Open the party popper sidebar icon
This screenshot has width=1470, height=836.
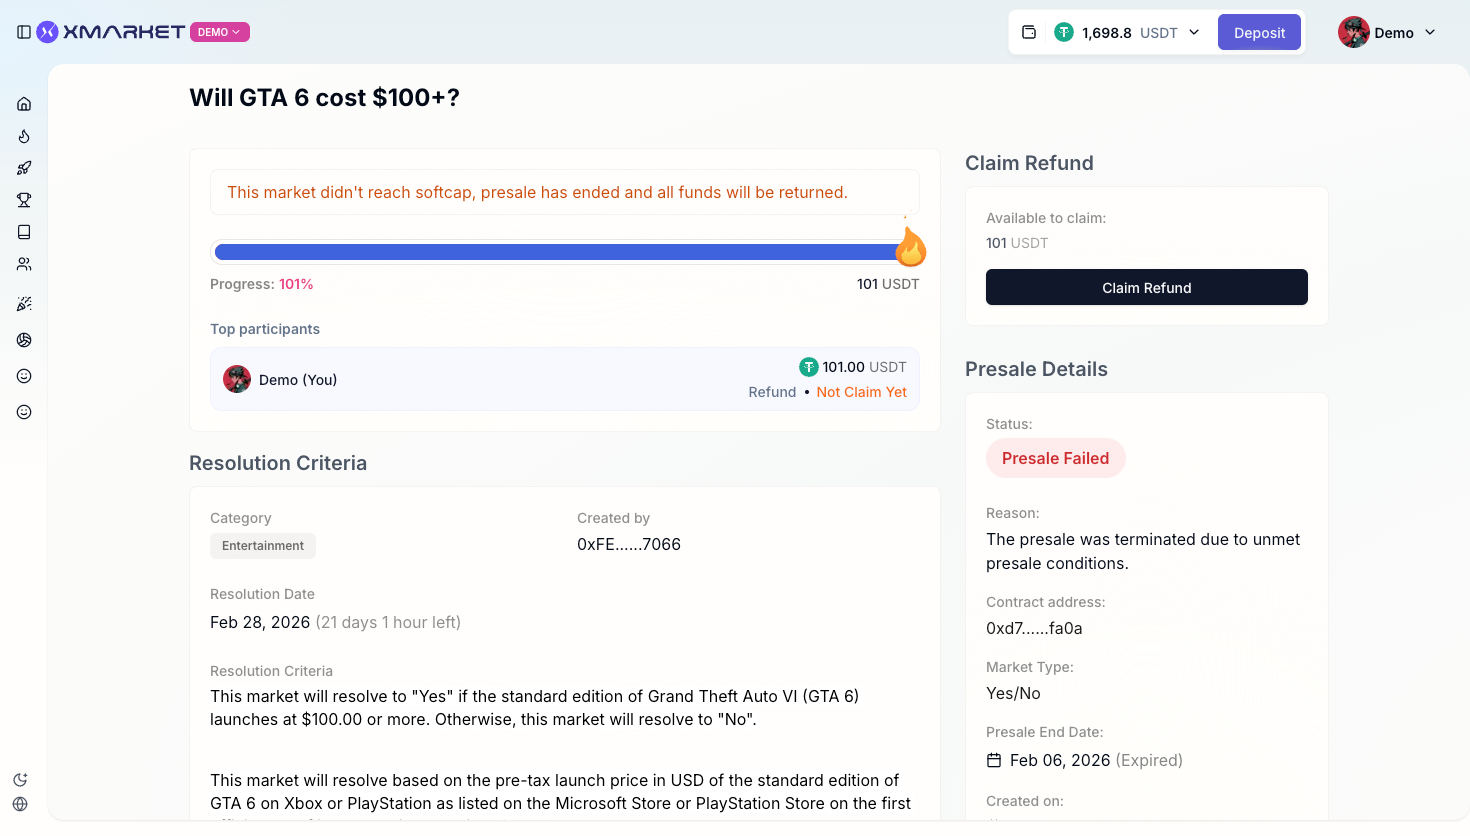[24, 304]
